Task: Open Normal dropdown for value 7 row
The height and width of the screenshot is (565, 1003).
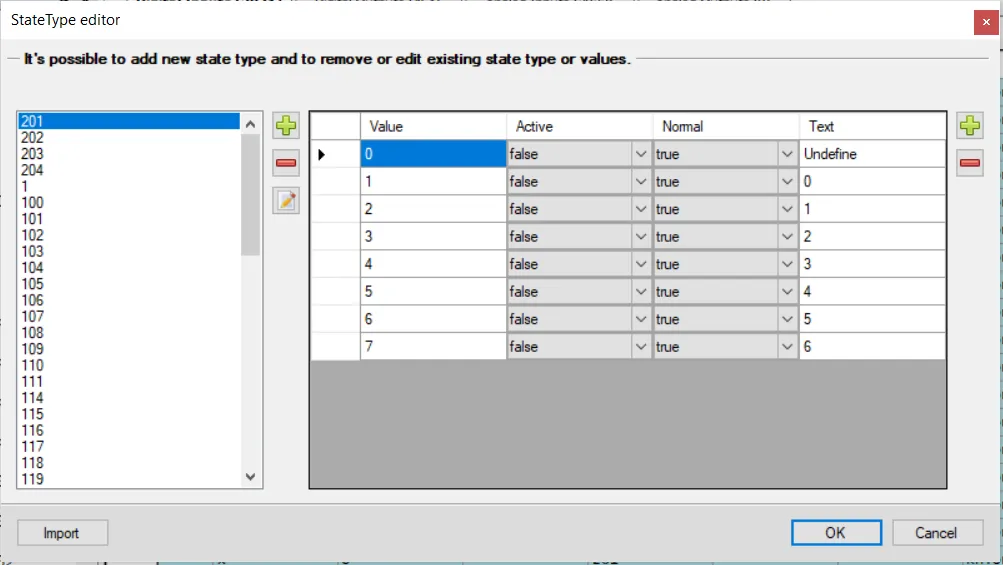Action: (787, 347)
